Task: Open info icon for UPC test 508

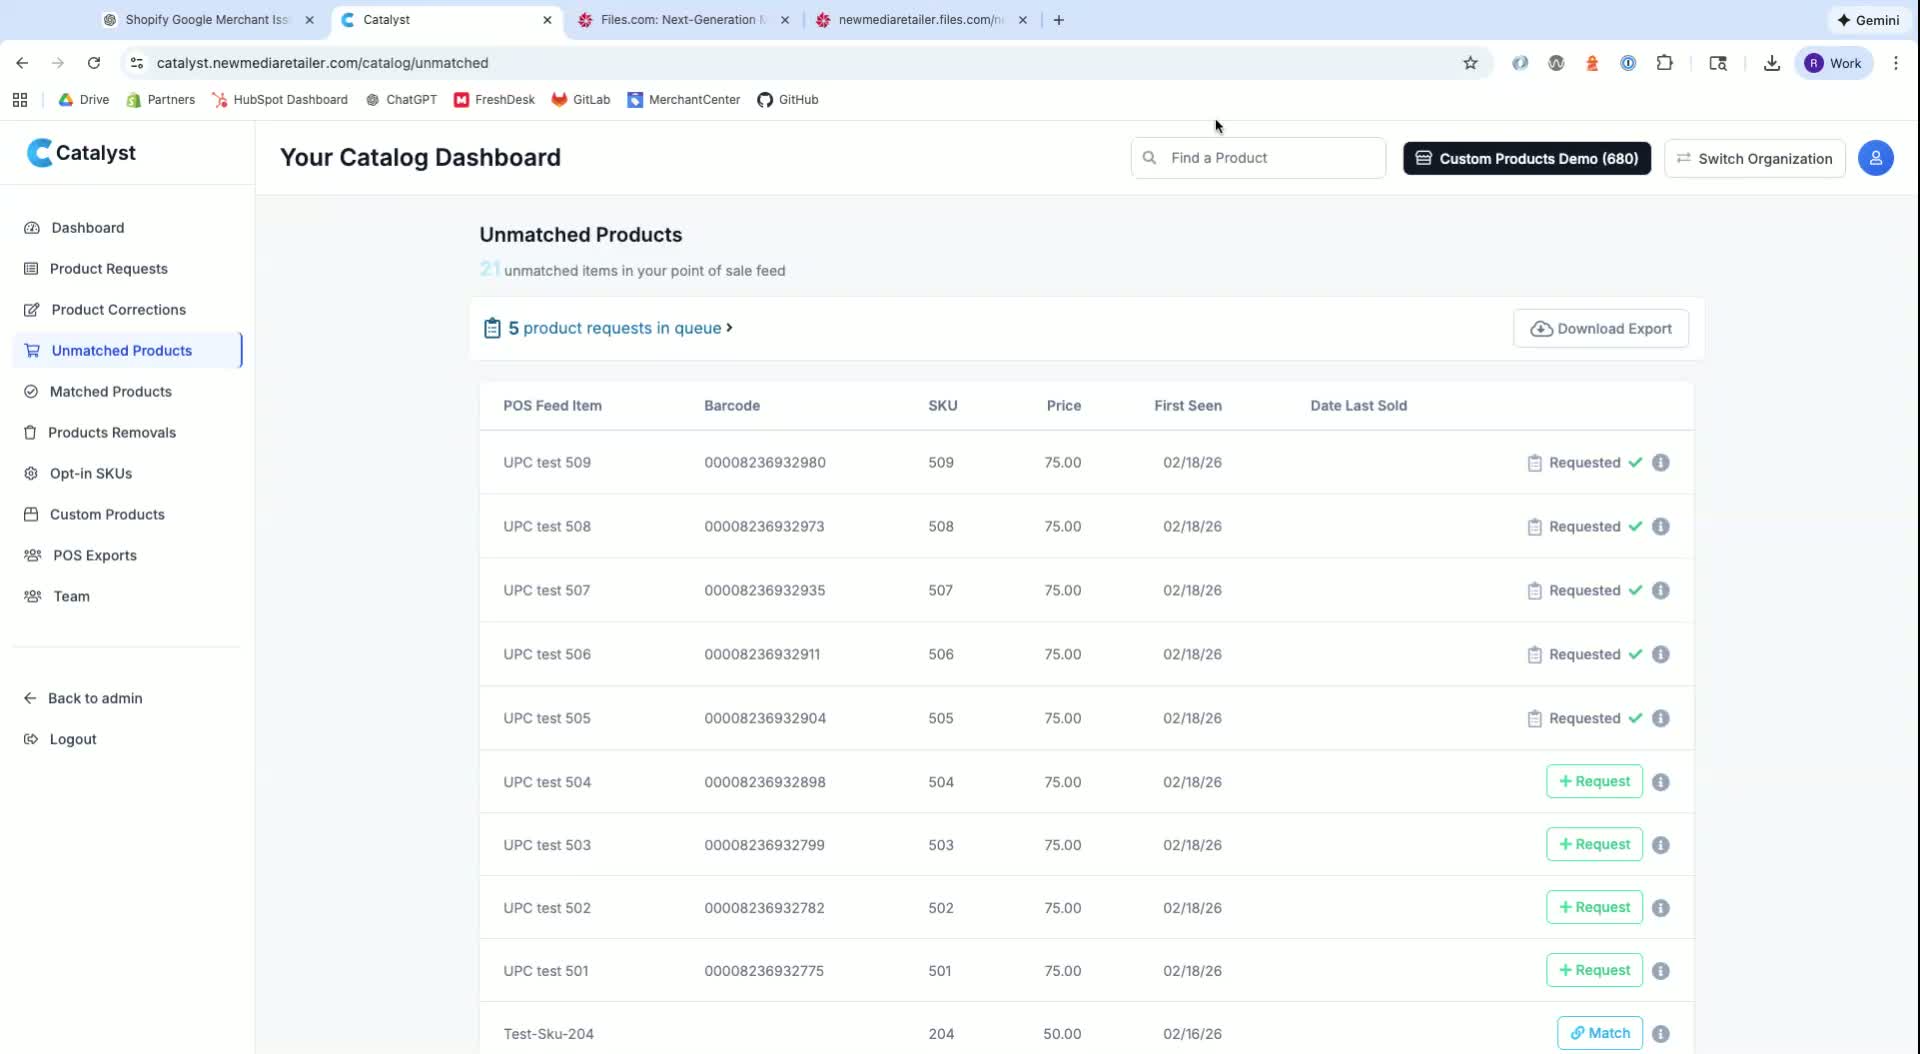Action: click(x=1660, y=527)
